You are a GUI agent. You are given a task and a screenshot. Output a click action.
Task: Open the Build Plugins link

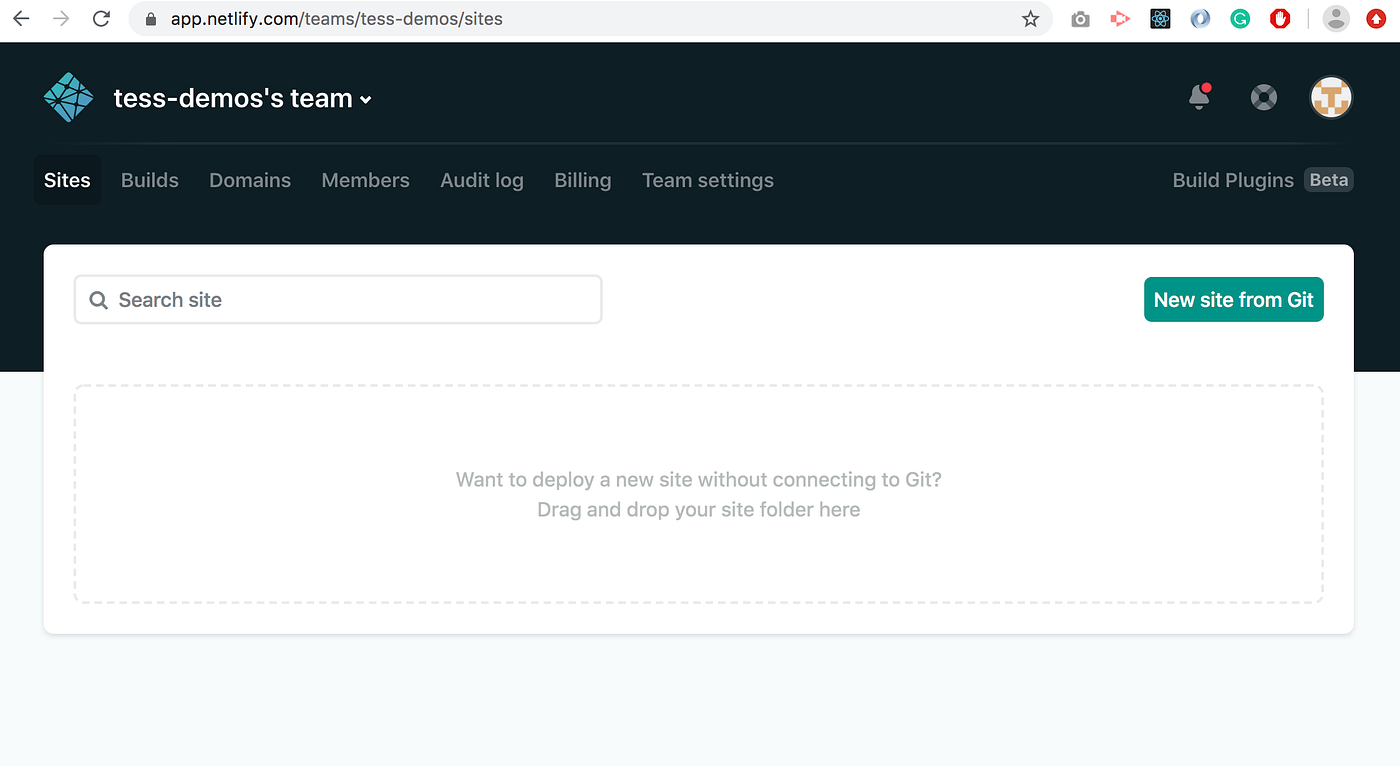(1233, 180)
